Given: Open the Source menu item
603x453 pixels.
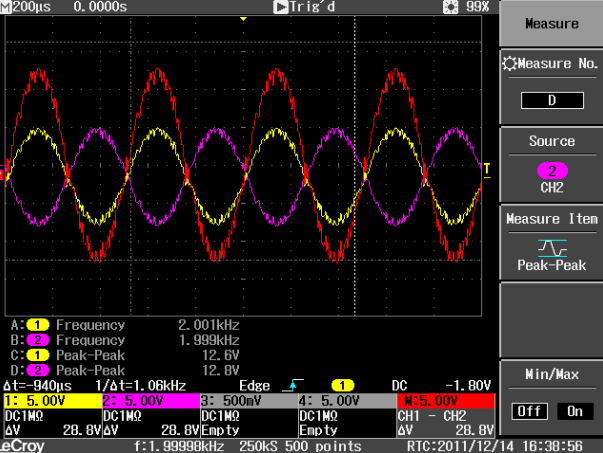Looking at the screenshot, I should pos(551,165).
